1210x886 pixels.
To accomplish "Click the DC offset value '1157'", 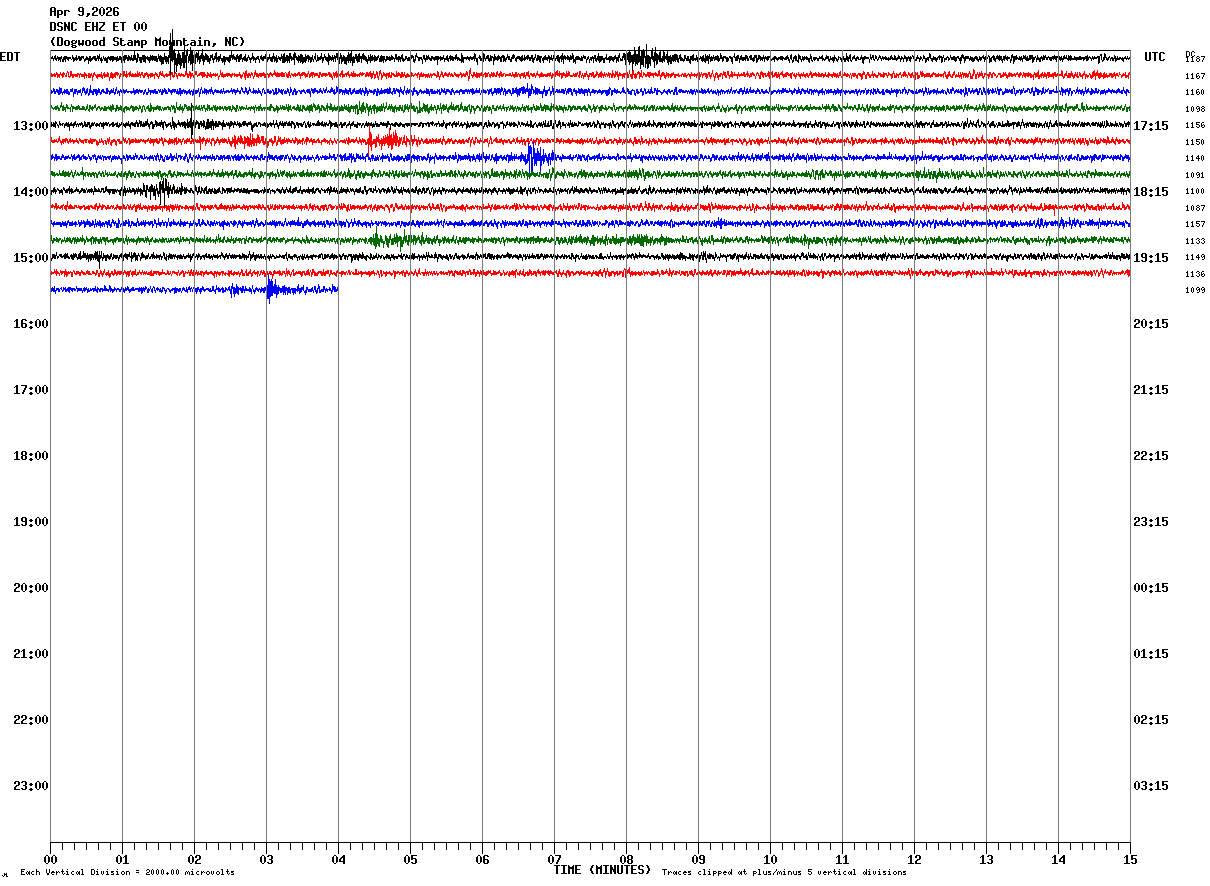I will 1195,224.
